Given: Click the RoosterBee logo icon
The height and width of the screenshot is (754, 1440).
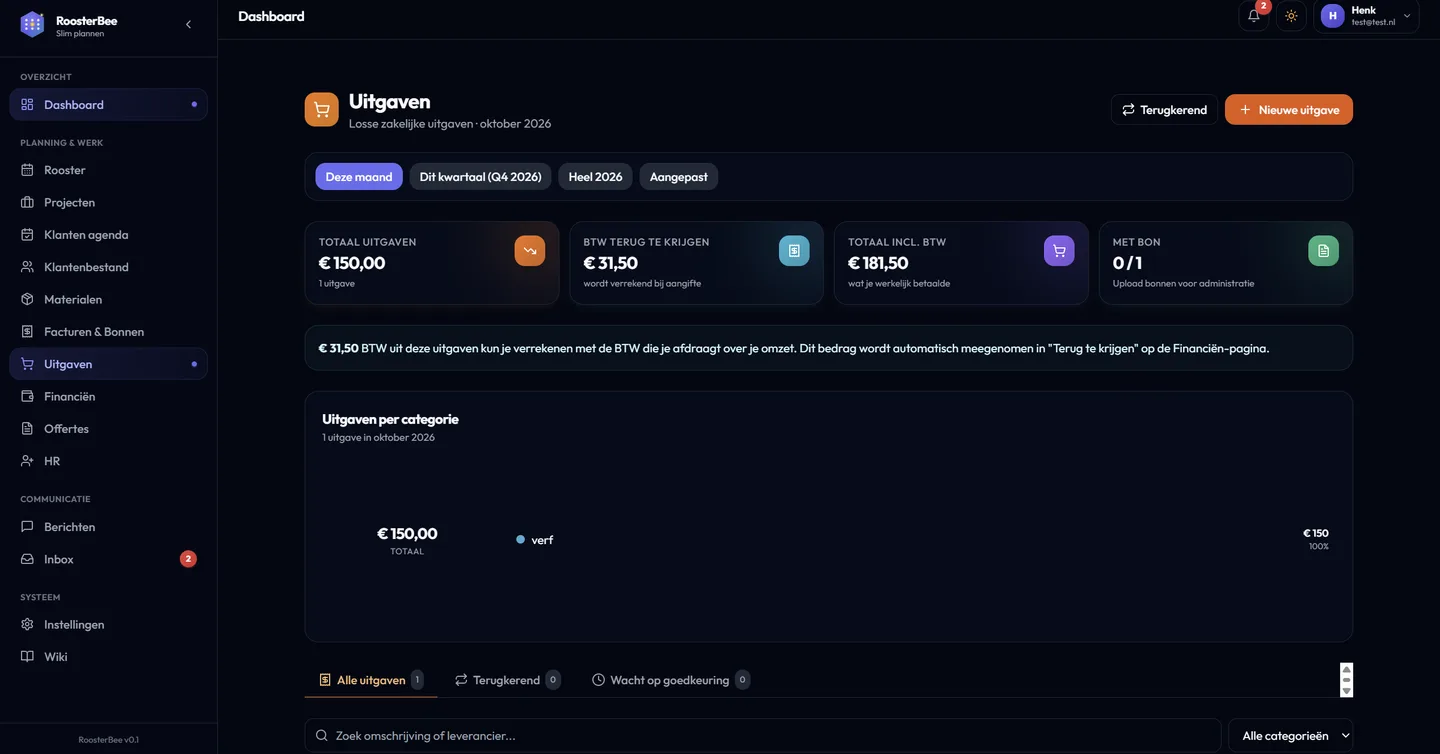Looking at the screenshot, I should pos(32,24).
